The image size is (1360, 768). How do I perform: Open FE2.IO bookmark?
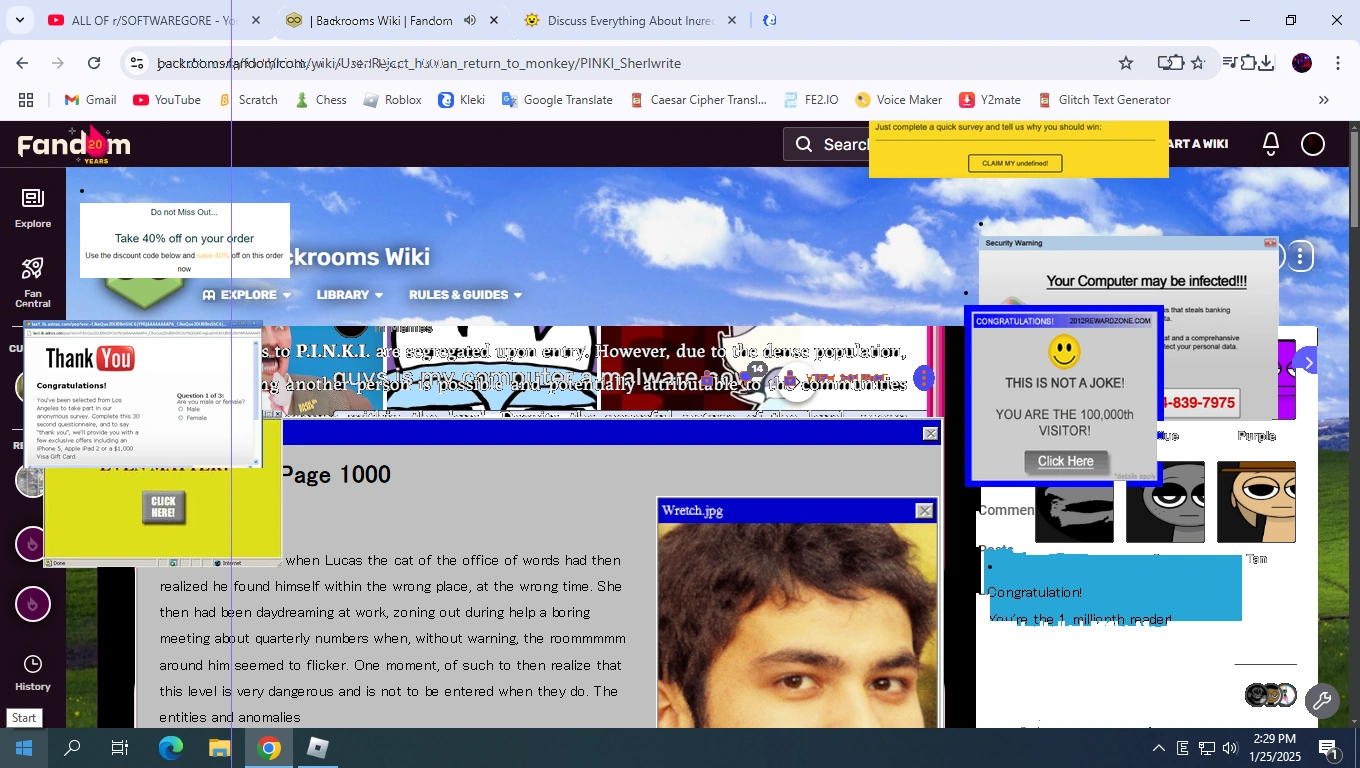point(810,100)
